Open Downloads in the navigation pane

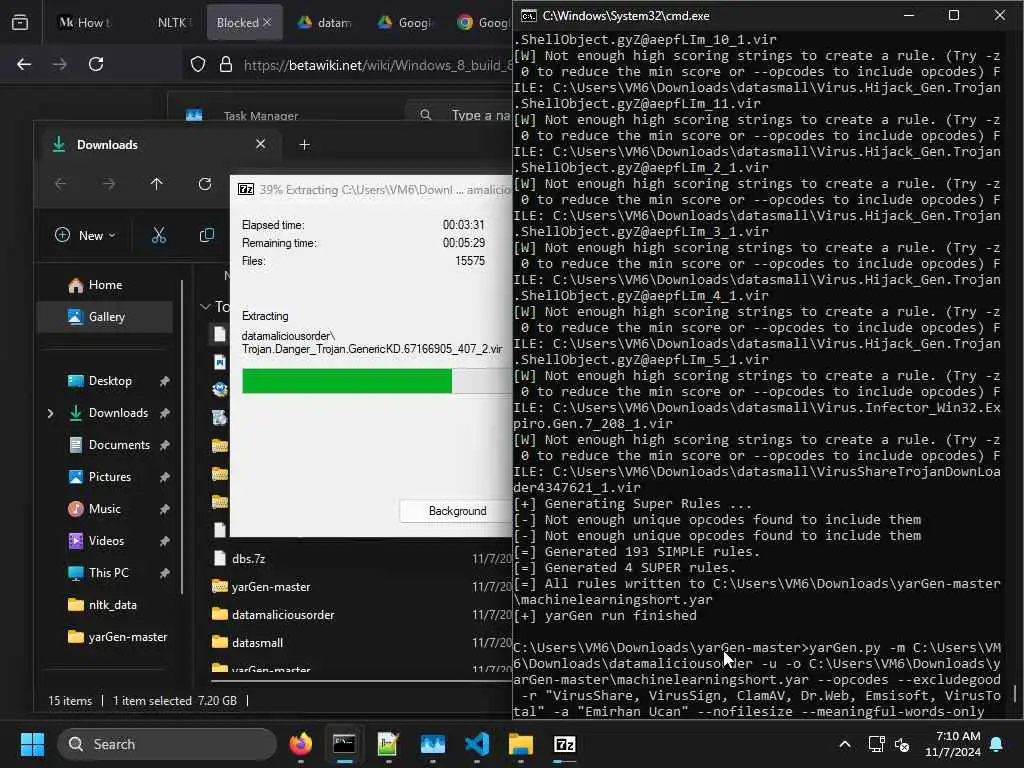pyautogui.click(x=118, y=413)
